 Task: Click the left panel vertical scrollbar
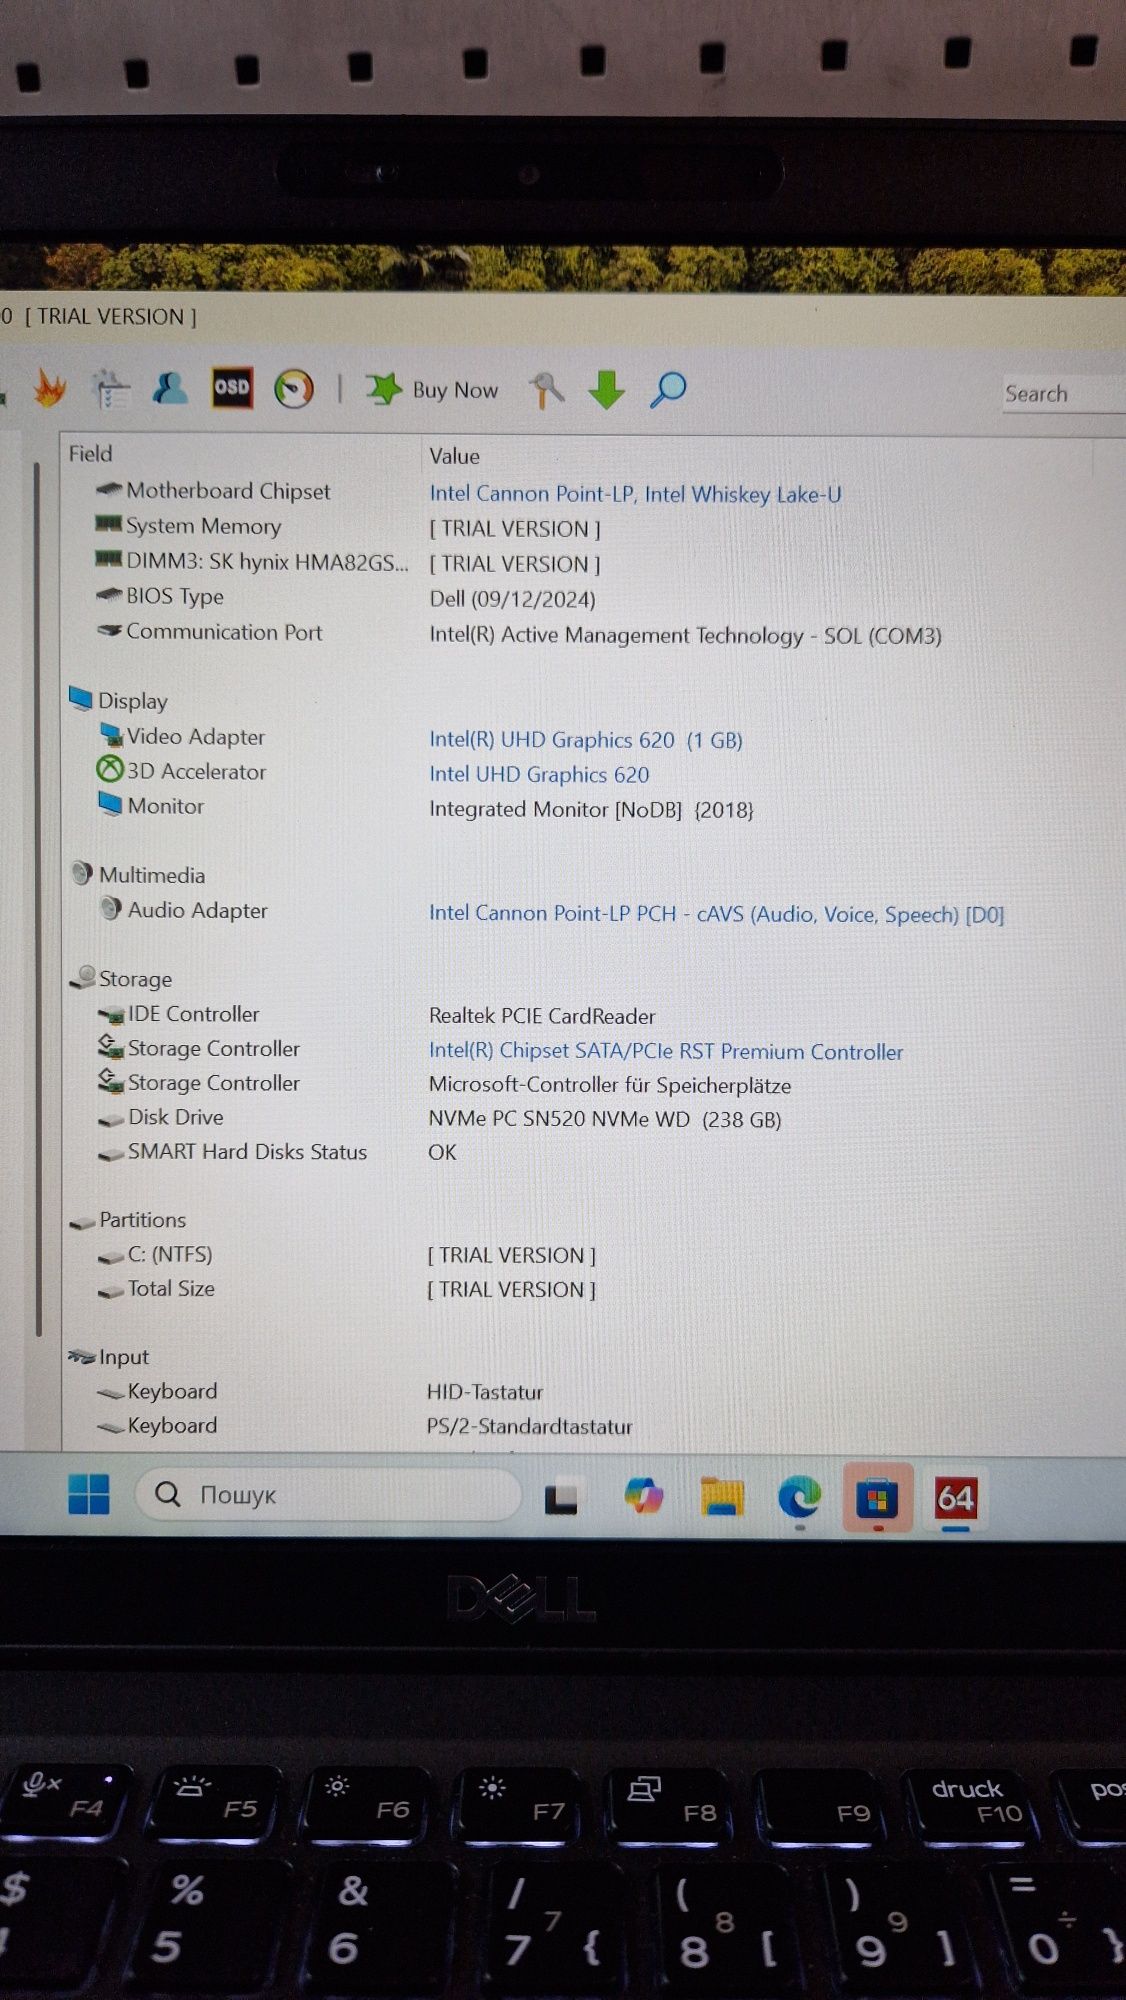38,897
